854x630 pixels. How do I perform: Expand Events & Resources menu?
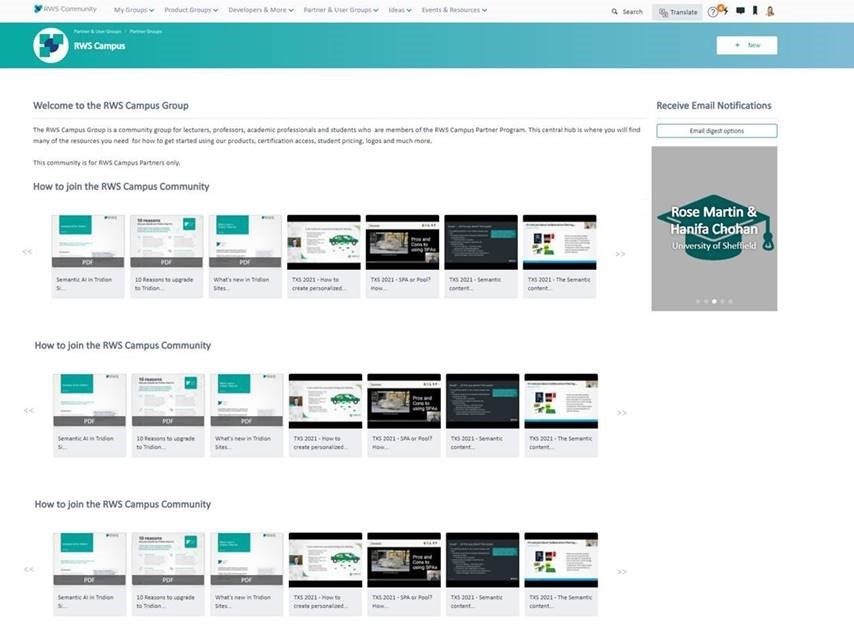(454, 10)
